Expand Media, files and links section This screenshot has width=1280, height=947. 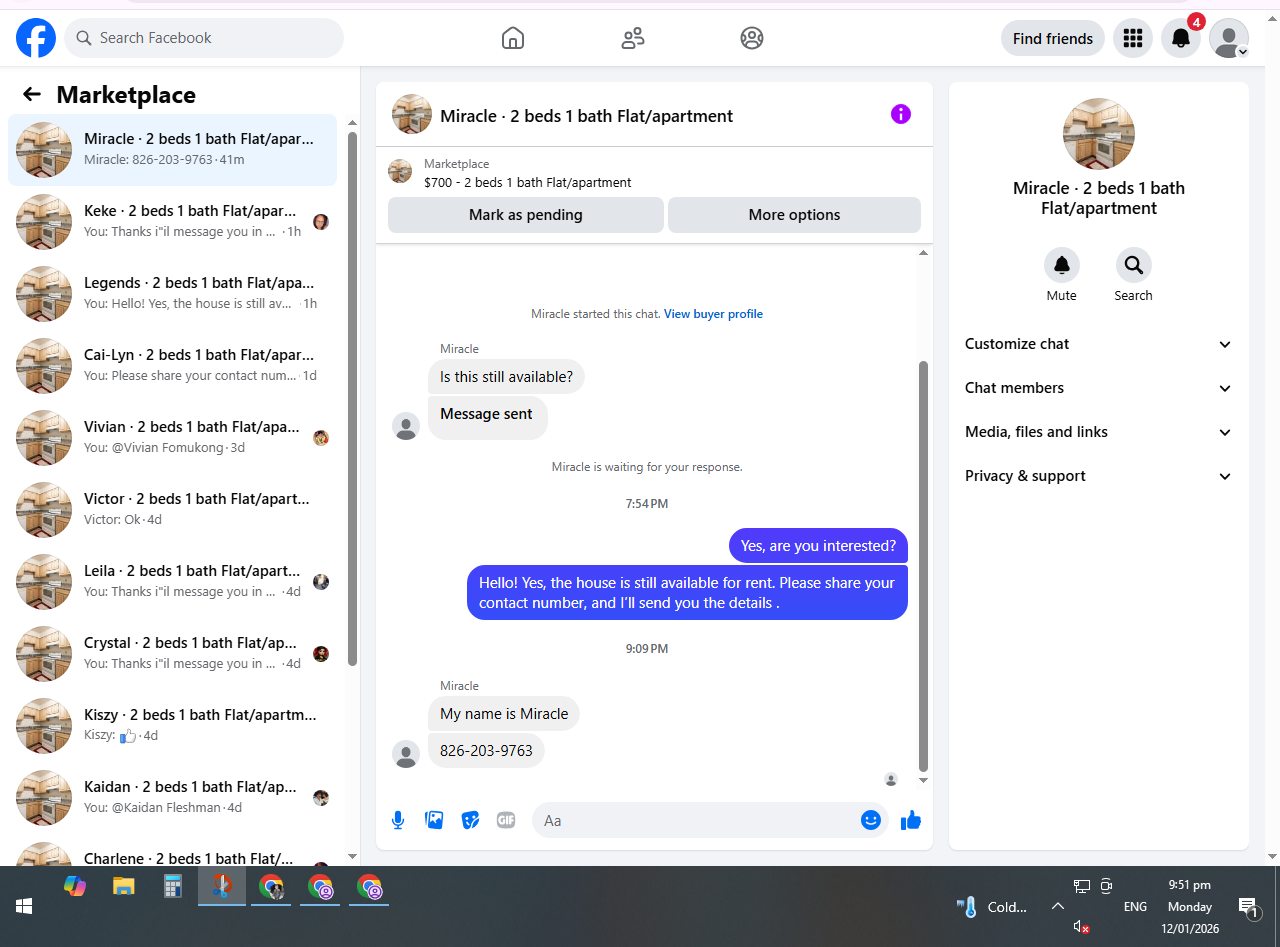pos(1099,432)
